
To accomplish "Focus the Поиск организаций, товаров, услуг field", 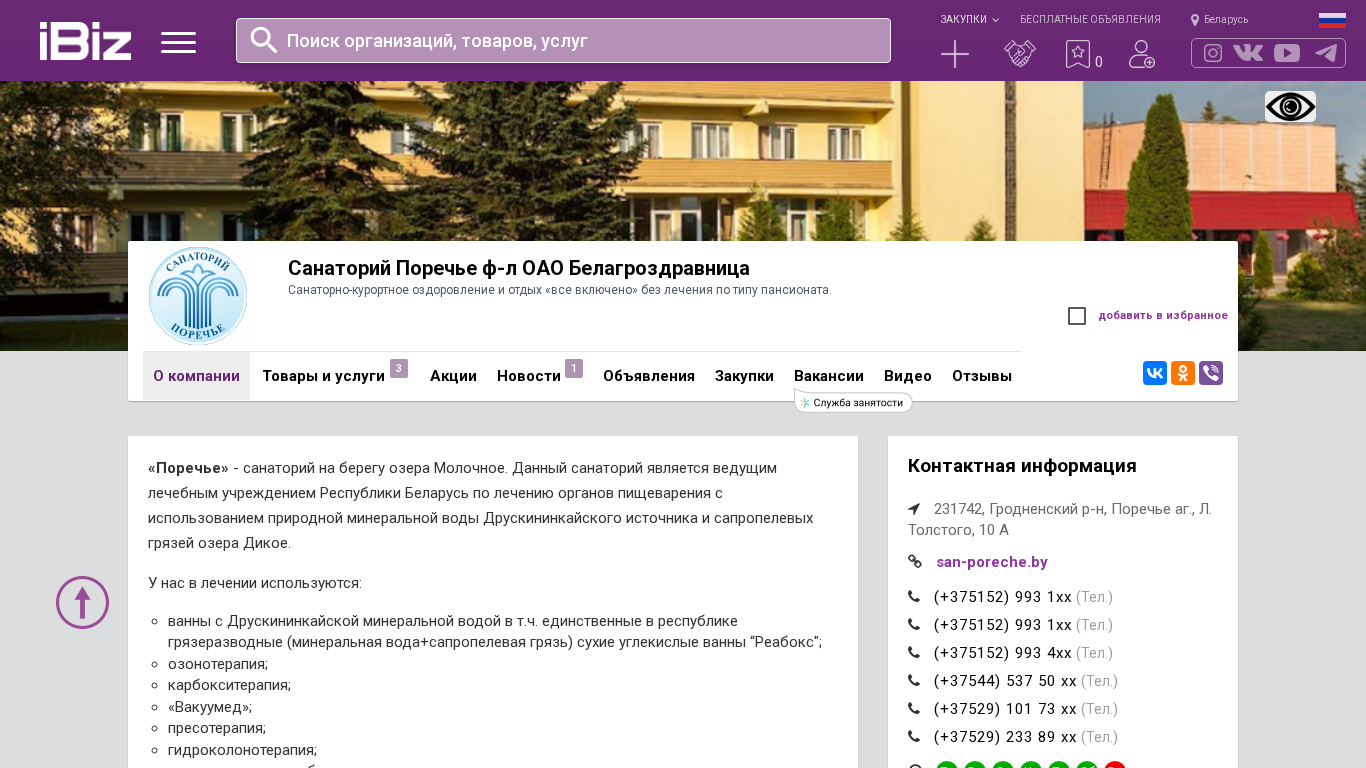I will click(x=563, y=40).
